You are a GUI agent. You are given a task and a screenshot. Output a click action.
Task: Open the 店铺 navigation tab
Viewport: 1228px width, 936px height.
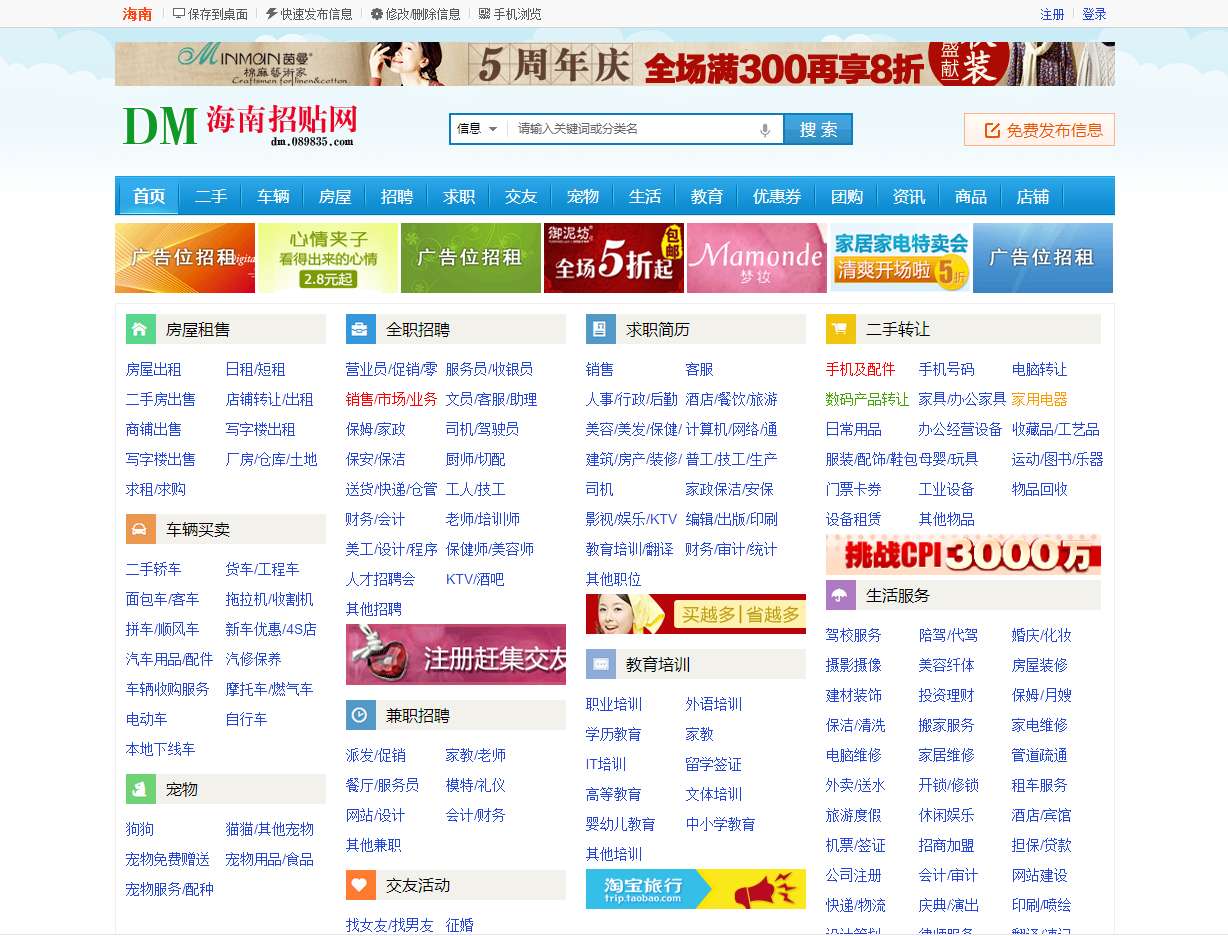tap(1033, 196)
